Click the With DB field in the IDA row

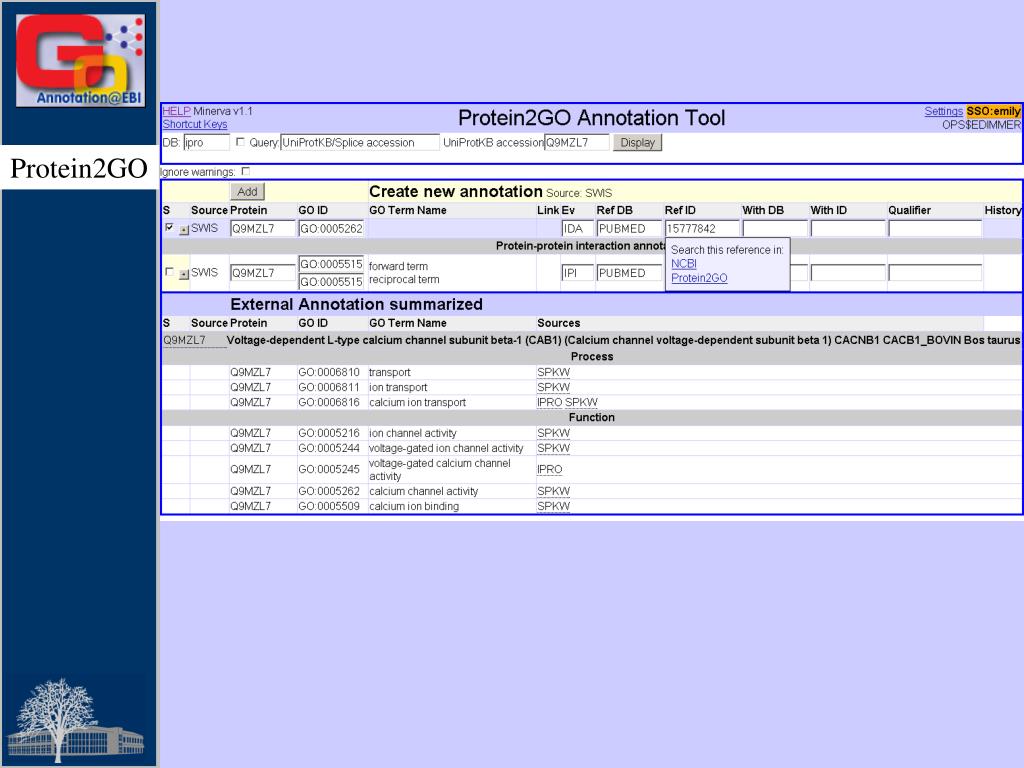tap(775, 229)
